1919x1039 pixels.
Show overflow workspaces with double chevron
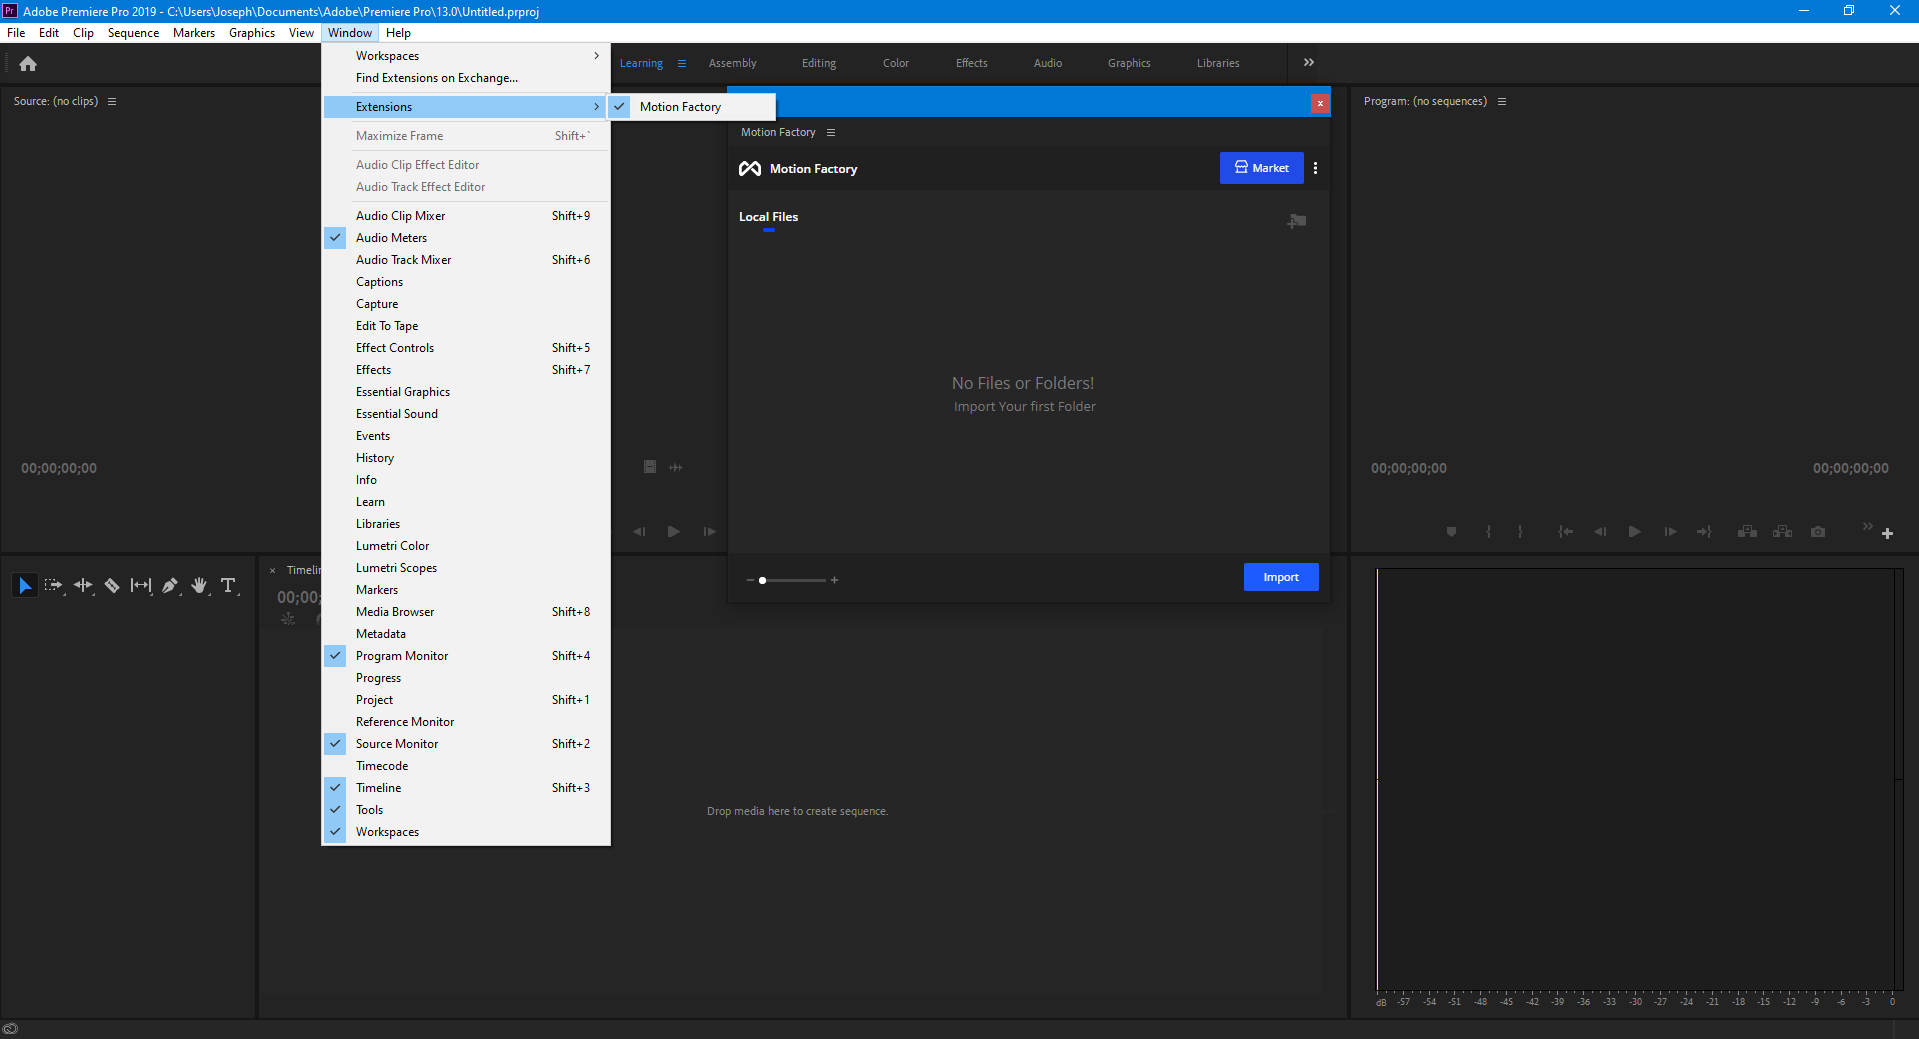(x=1309, y=62)
